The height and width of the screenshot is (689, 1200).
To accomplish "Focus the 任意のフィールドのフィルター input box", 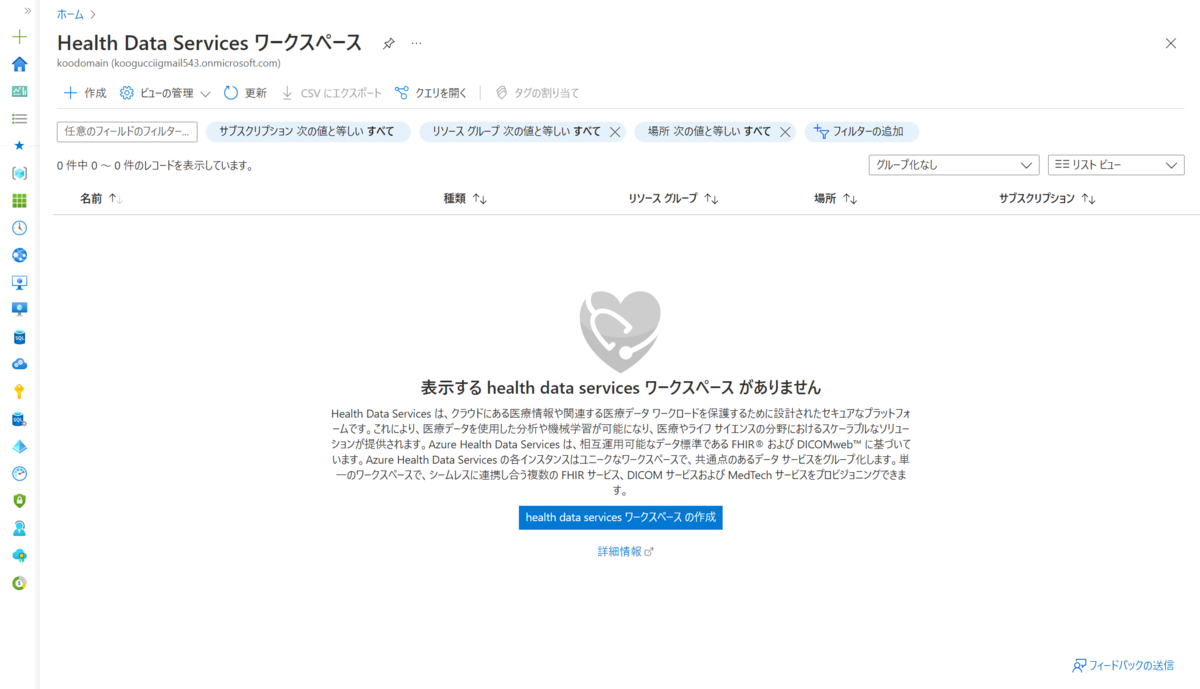I will click(127, 131).
